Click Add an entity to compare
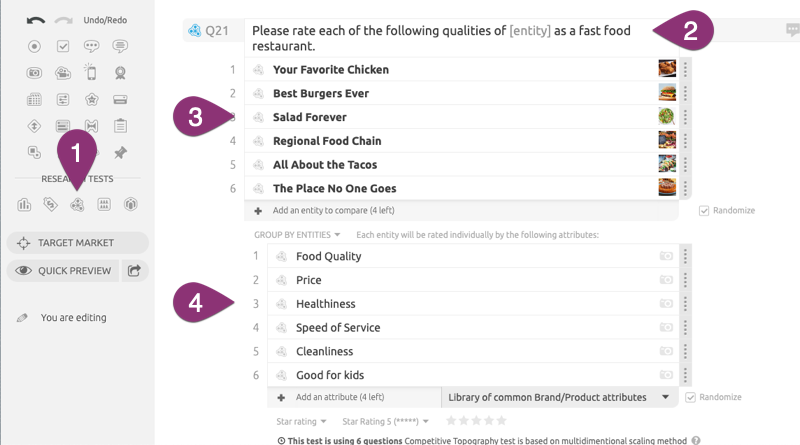The width and height of the screenshot is (800, 445). pos(333,210)
